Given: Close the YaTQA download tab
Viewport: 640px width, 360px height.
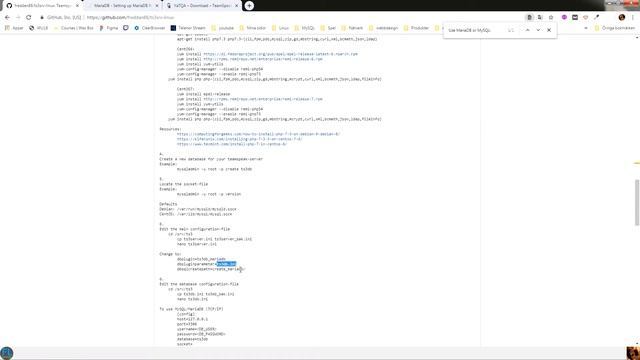Looking at the screenshot, I should (x=236, y=6).
